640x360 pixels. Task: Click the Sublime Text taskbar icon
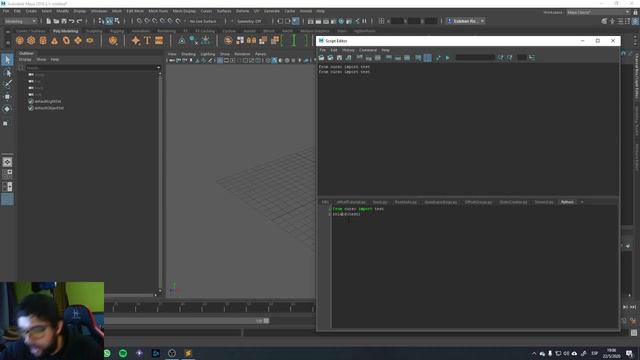coord(188,353)
